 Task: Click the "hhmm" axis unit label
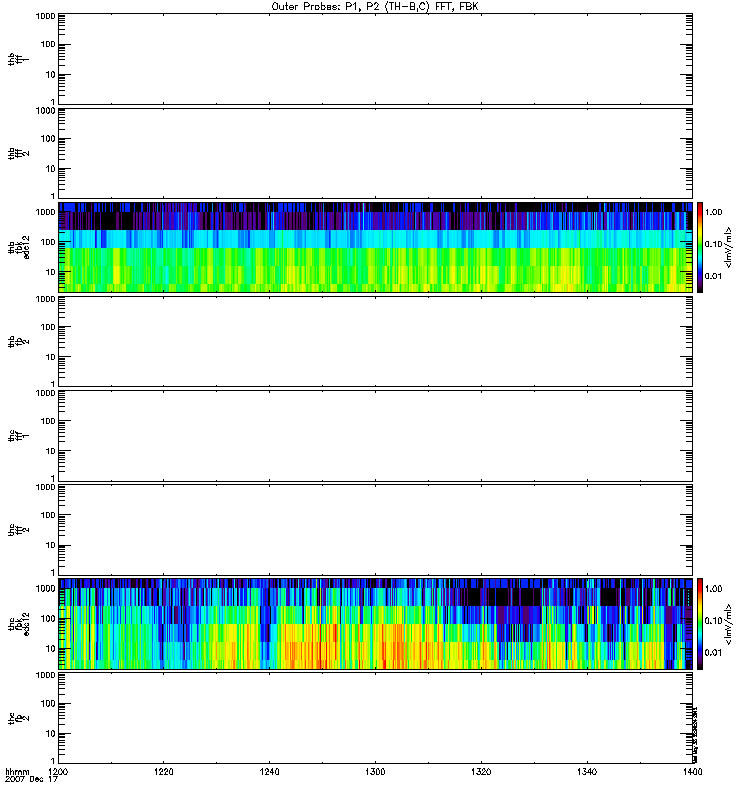tap(17, 772)
